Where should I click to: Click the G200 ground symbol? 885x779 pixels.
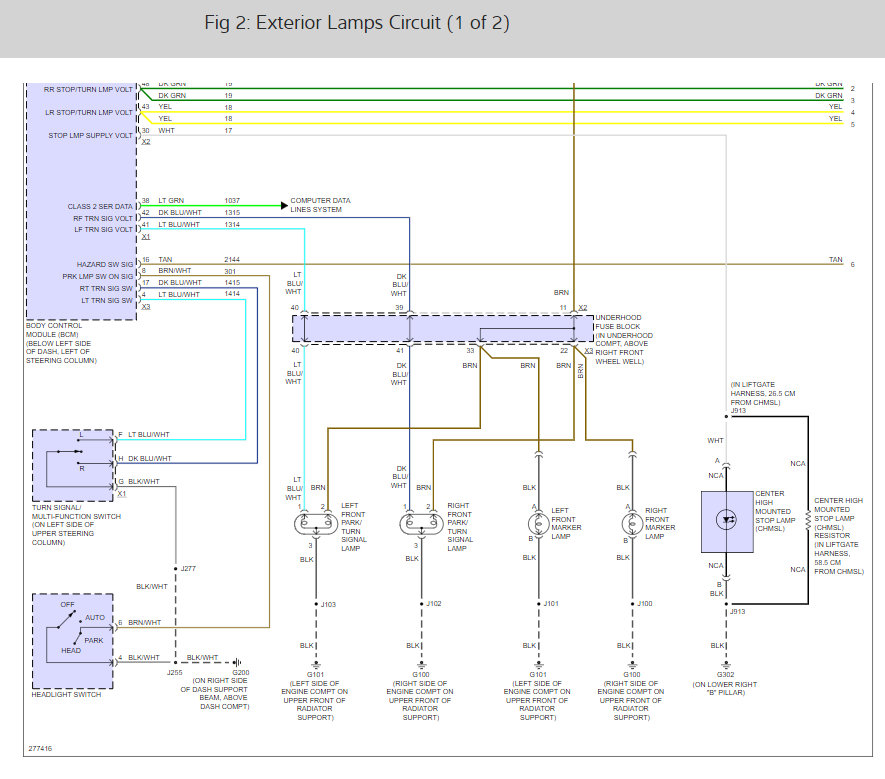click(238, 663)
